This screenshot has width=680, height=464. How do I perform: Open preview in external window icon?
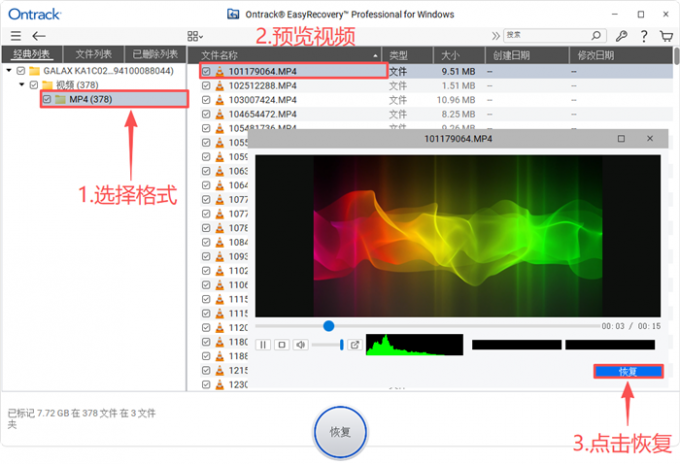click(355, 345)
